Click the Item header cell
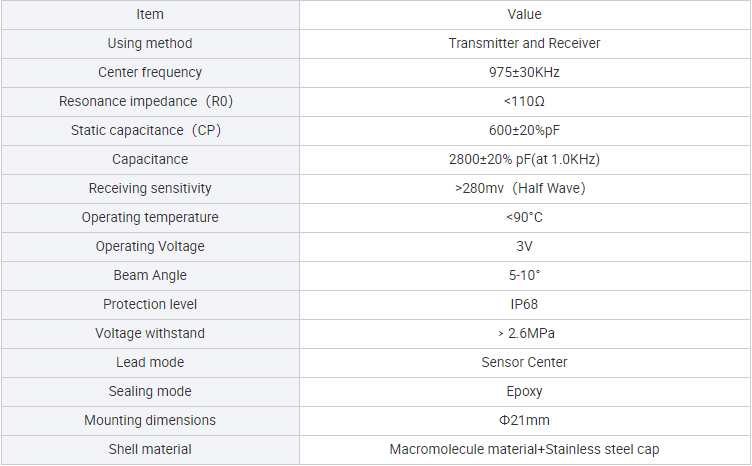752x466 pixels. [150, 15]
